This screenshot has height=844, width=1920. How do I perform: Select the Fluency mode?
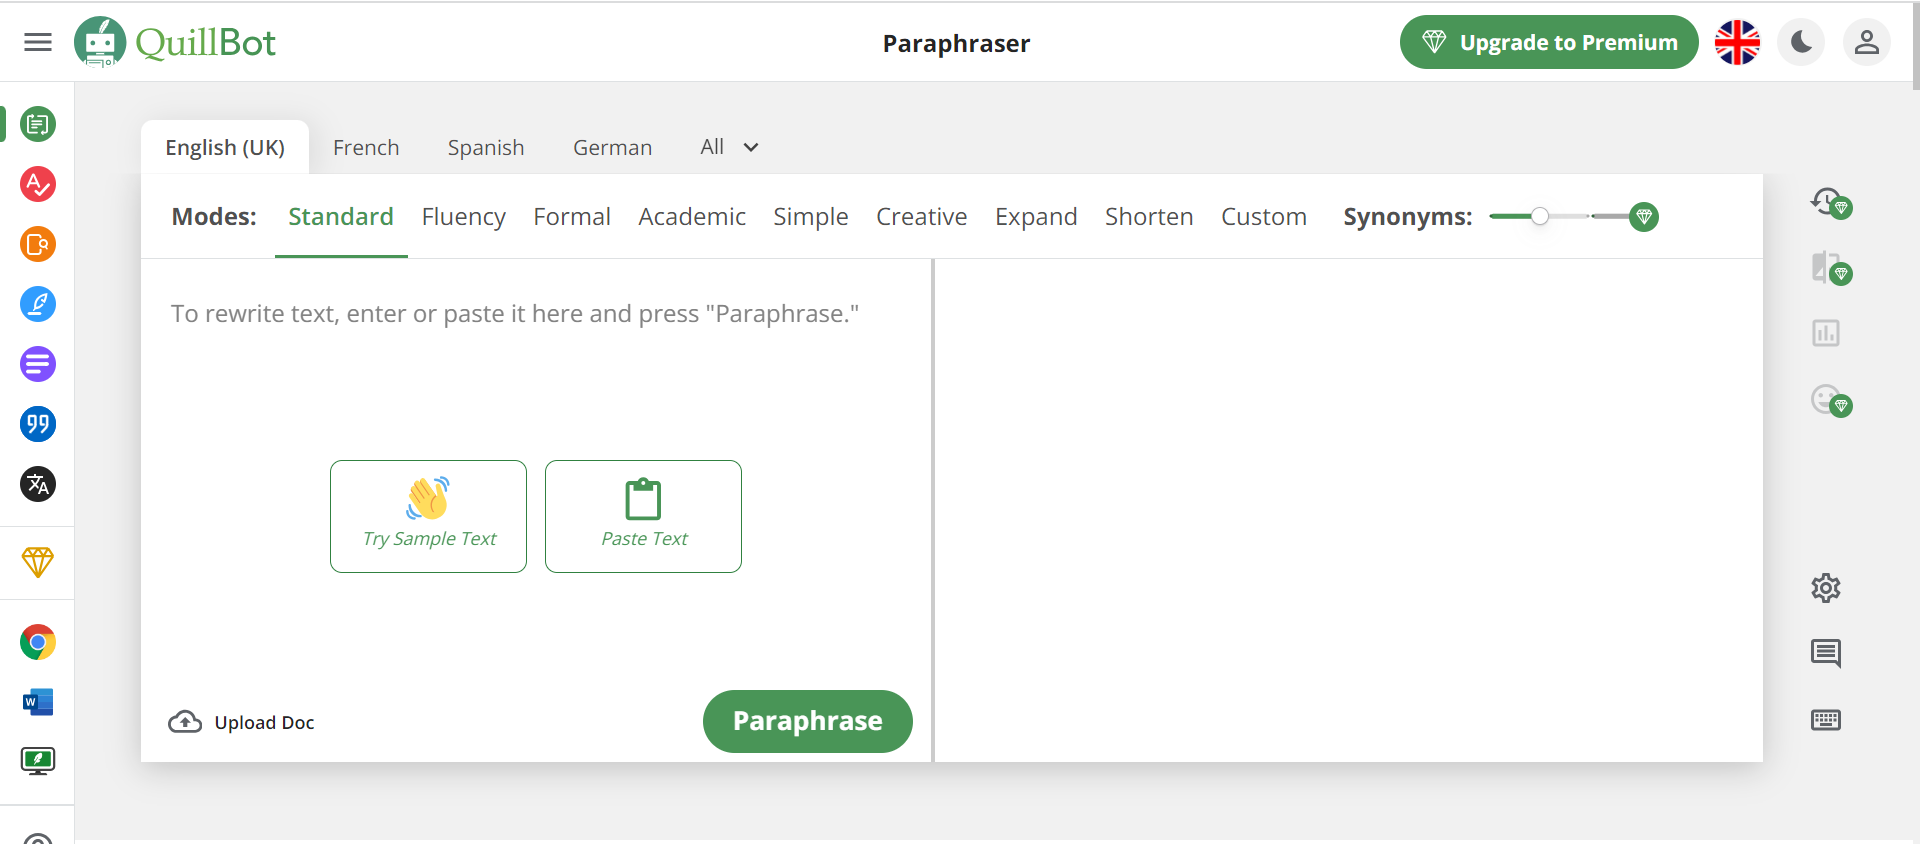point(463,217)
